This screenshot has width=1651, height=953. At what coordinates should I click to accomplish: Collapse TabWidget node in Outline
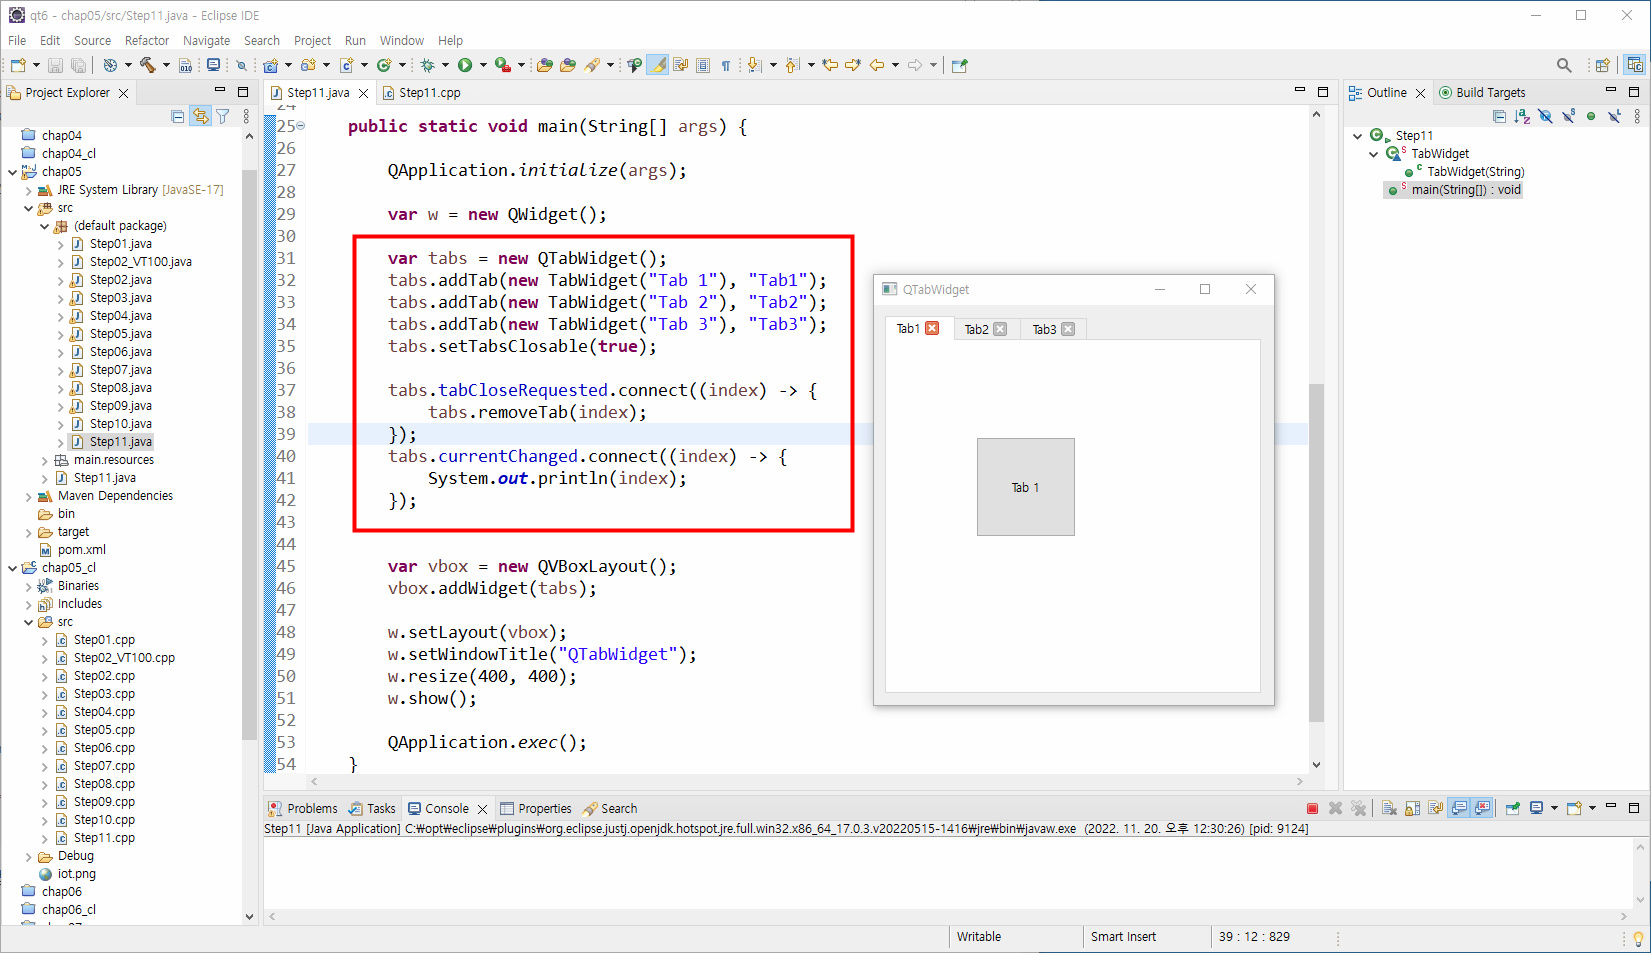1373,154
